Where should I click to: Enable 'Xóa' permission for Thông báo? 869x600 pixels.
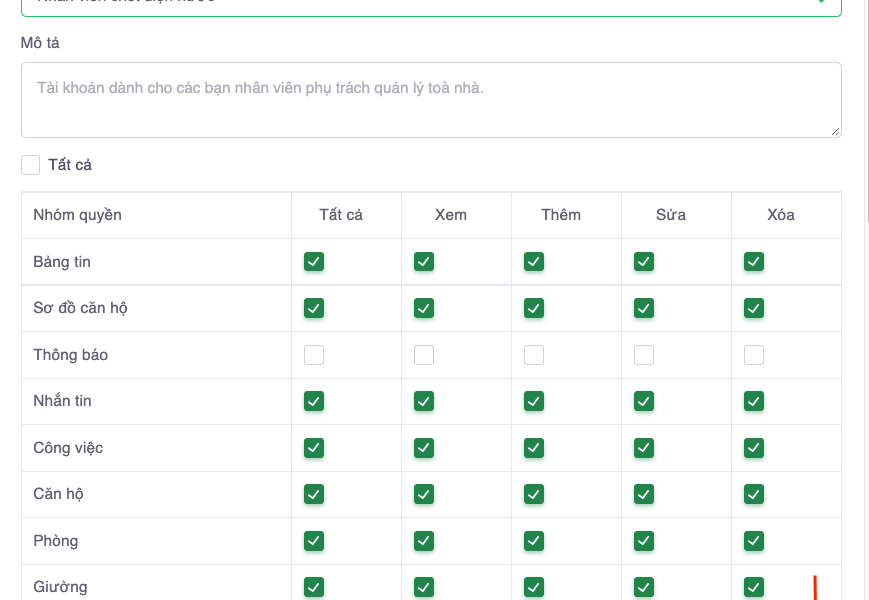point(754,355)
